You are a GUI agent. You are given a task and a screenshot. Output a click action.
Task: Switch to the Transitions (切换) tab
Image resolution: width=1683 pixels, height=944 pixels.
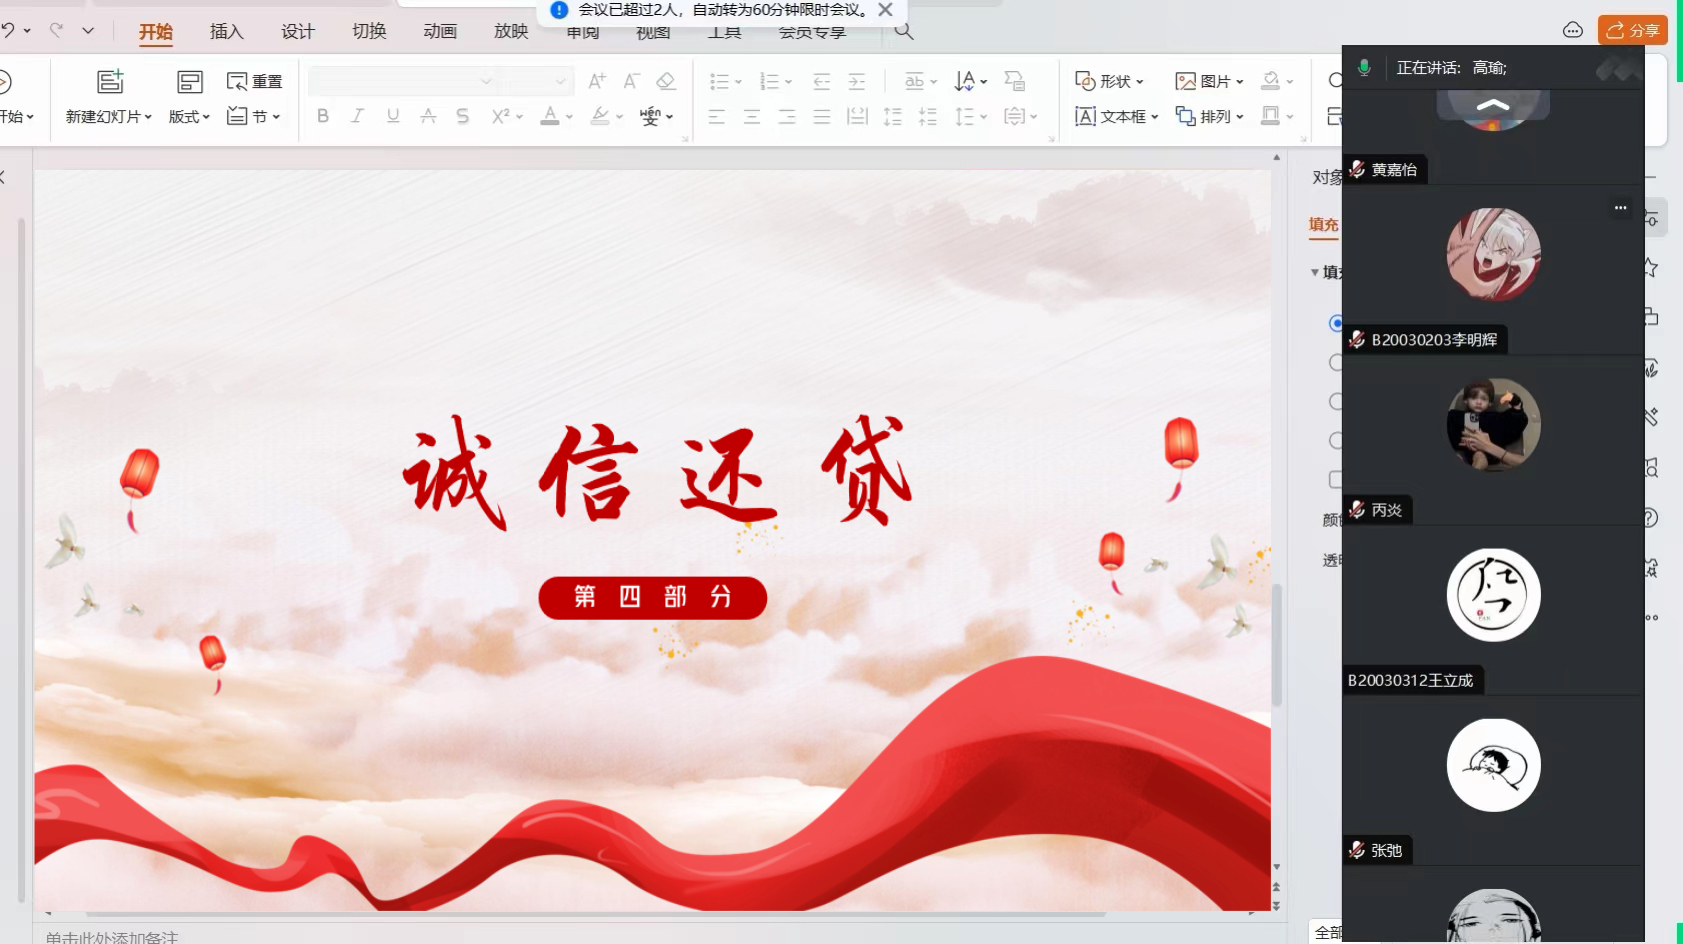point(369,31)
